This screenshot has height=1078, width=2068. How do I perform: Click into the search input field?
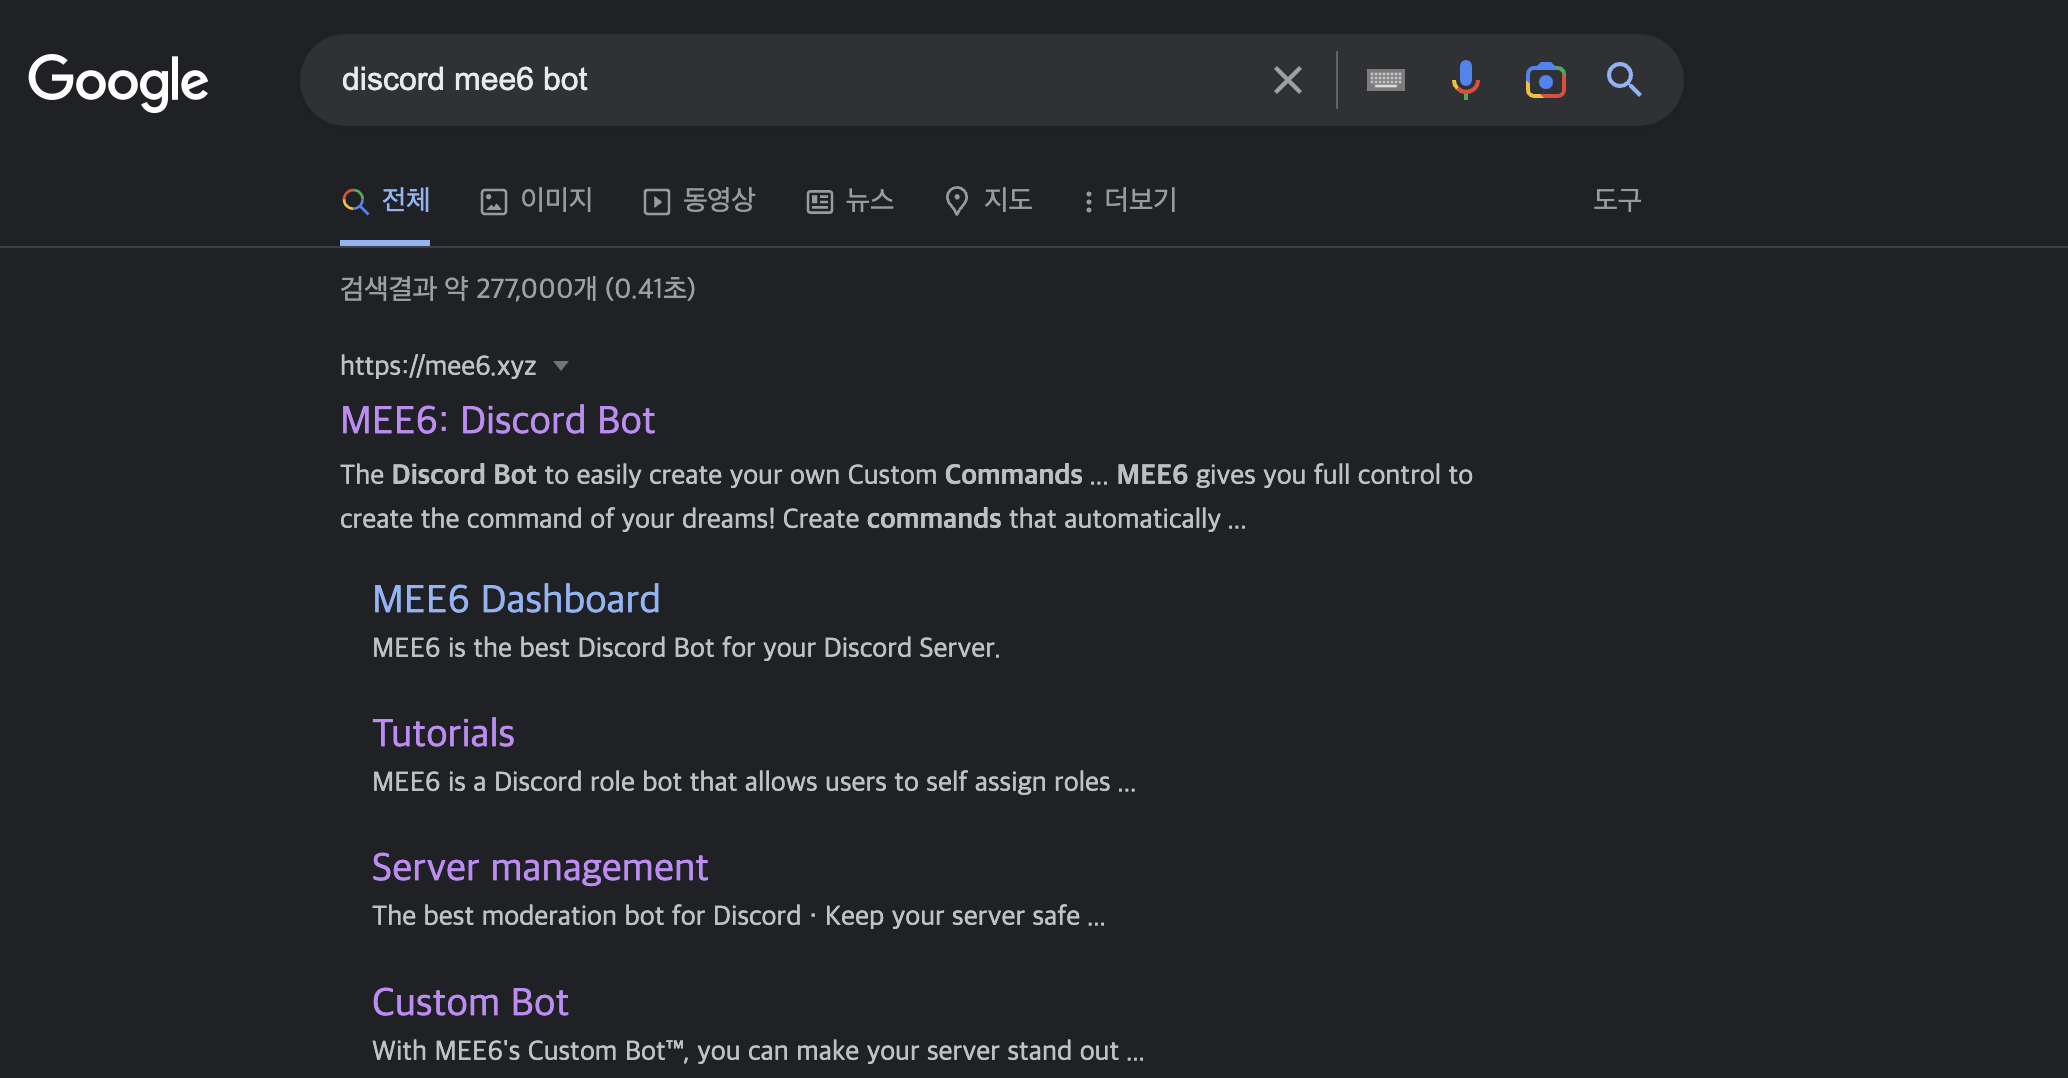790,80
